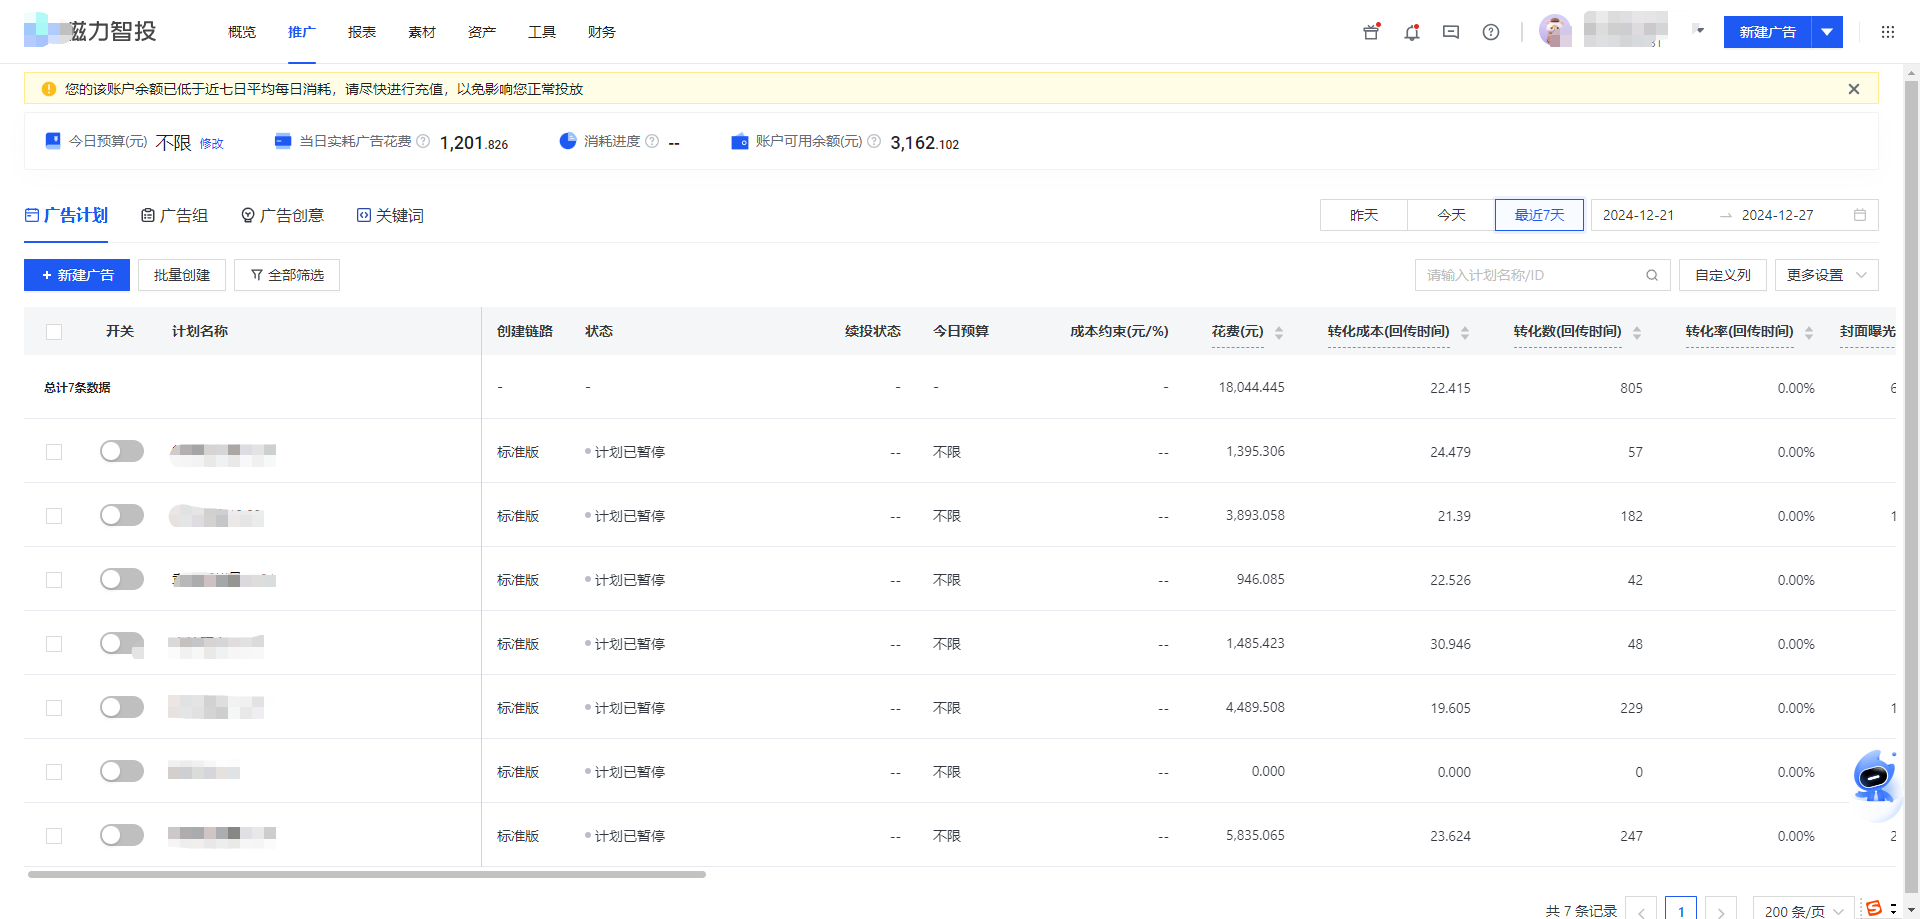Expand the 新建广告 dropdown arrow
This screenshot has height=919, width=1920.
1827,32
